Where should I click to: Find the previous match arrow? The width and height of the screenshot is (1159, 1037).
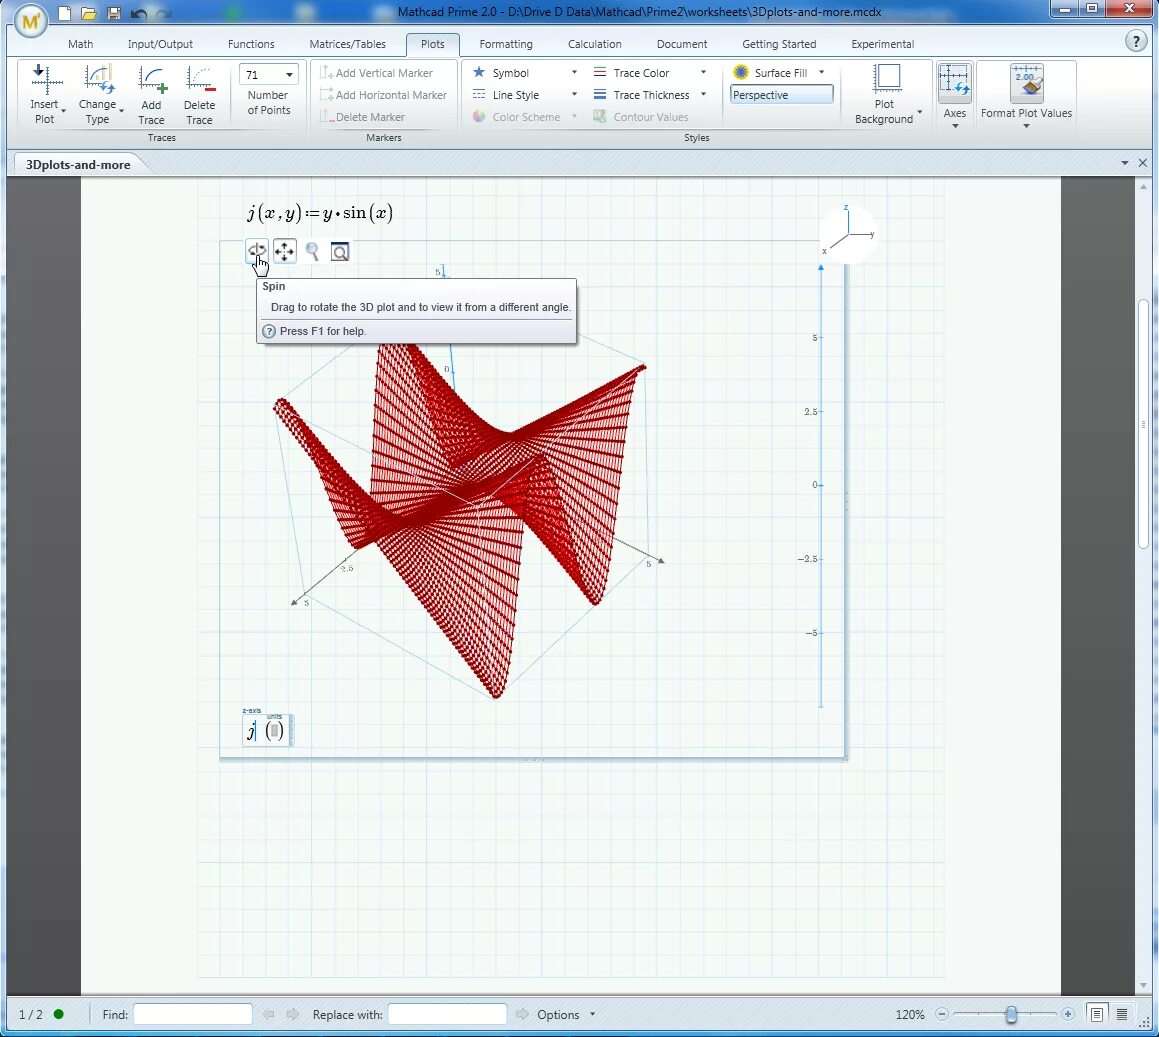point(269,1014)
